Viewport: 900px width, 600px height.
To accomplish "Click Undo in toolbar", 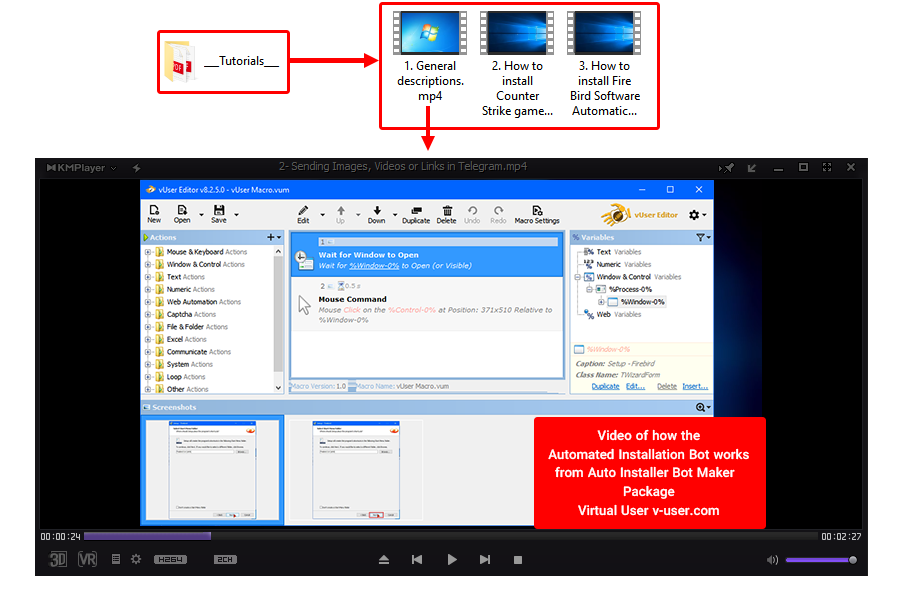I will [x=472, y=214].
